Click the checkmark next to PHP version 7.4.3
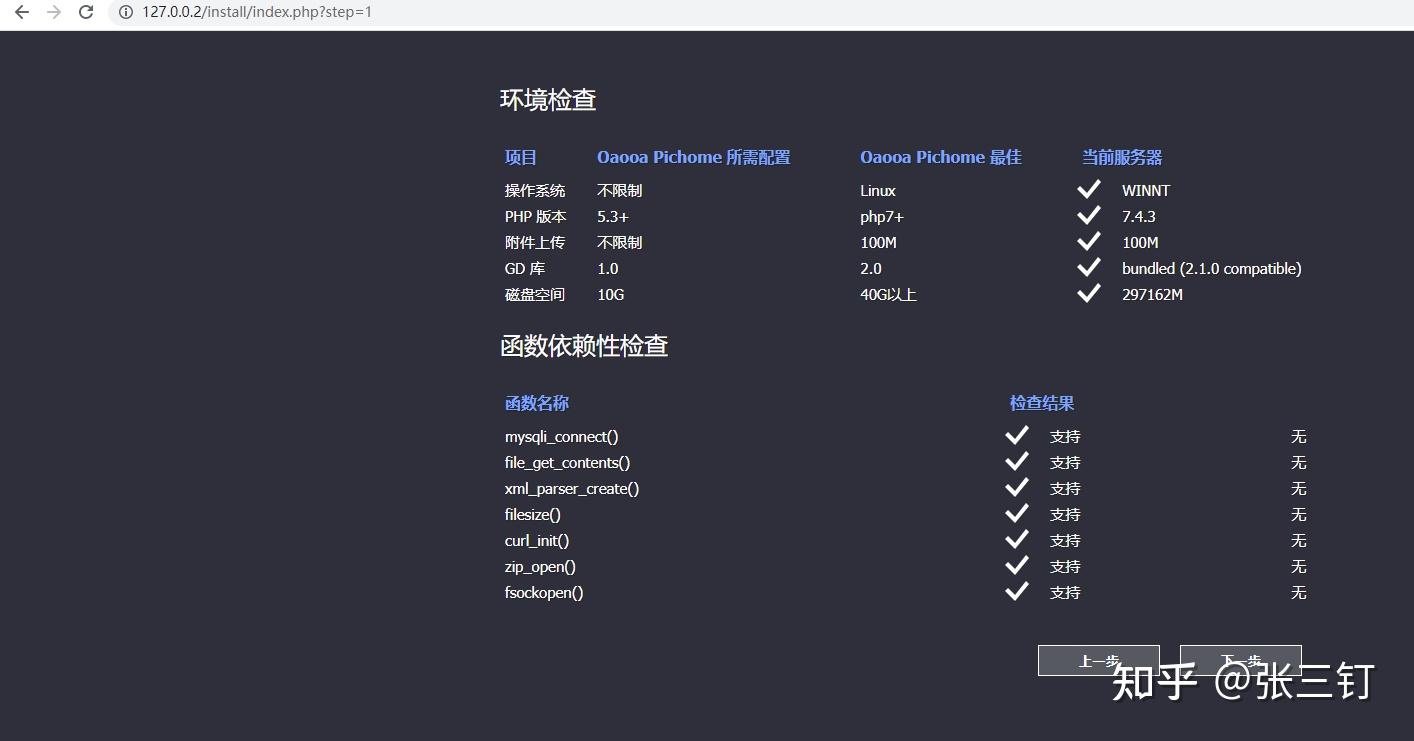Viewport: 1414px width, 741px height. [1089, 215]
